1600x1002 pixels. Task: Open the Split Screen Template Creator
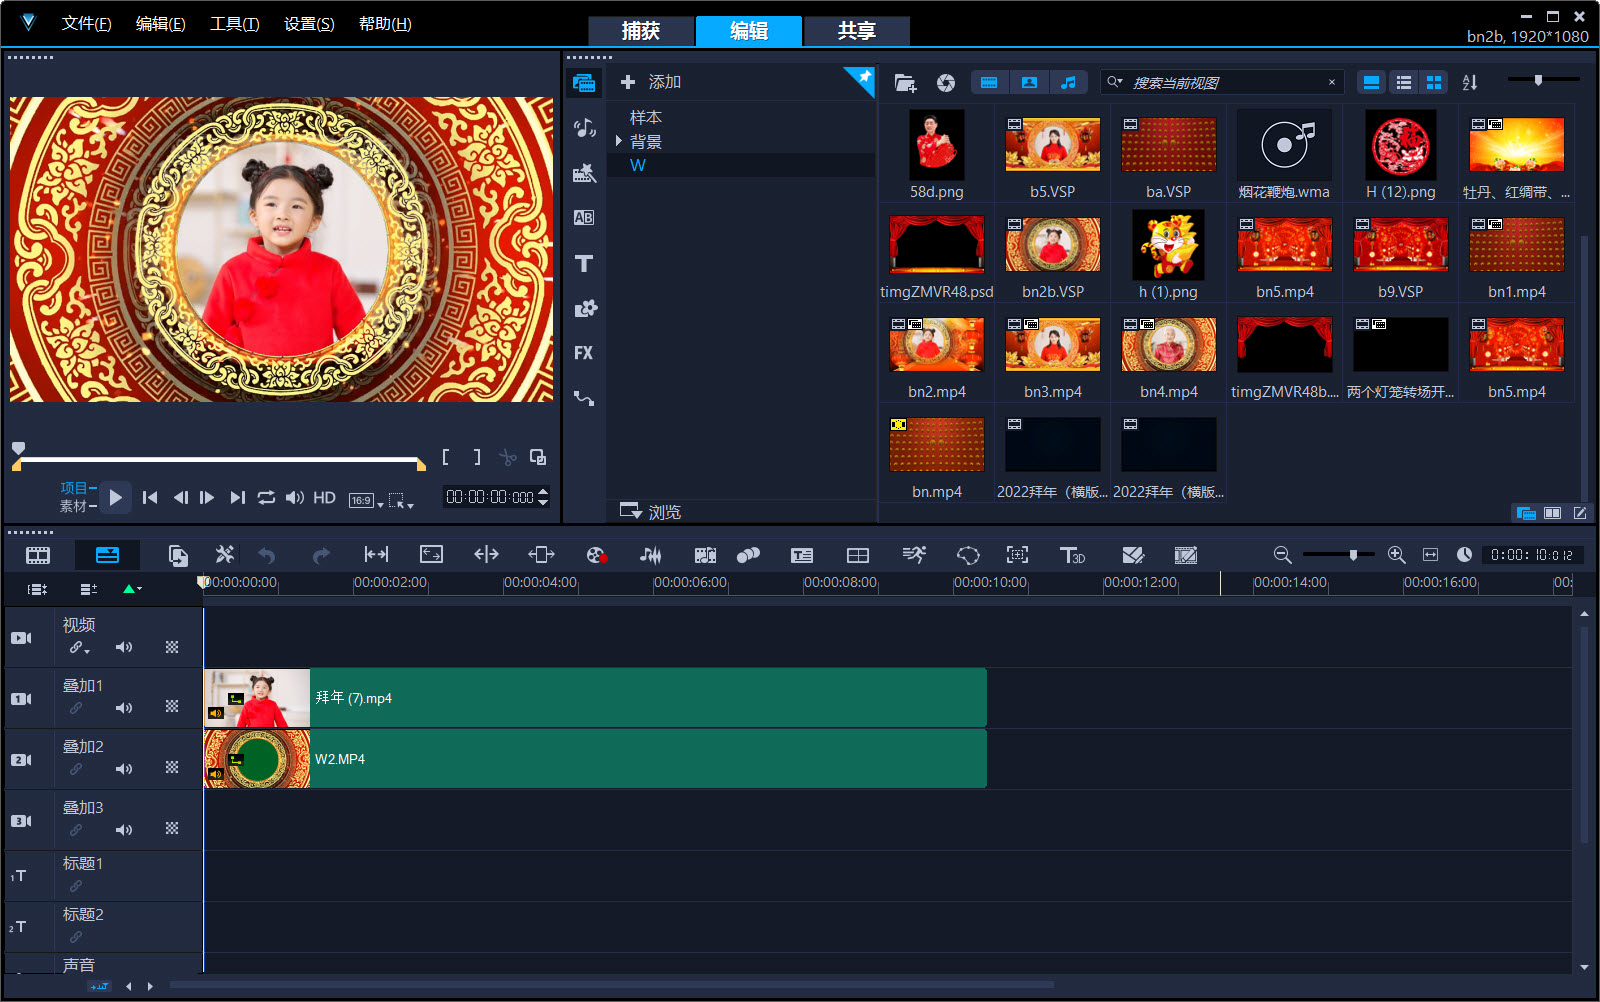(x=1133, y=555)
